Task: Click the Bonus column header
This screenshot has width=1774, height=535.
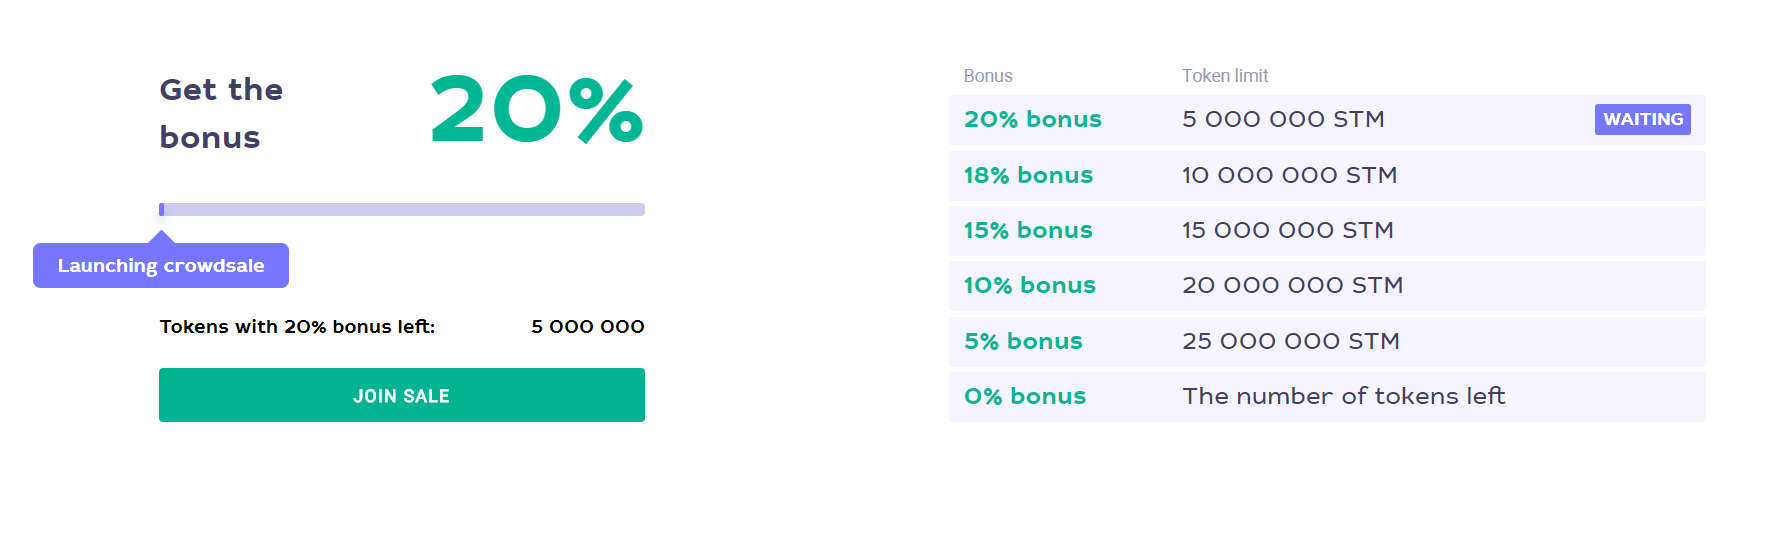Action: pyautogui.click(x=988, y=76)
